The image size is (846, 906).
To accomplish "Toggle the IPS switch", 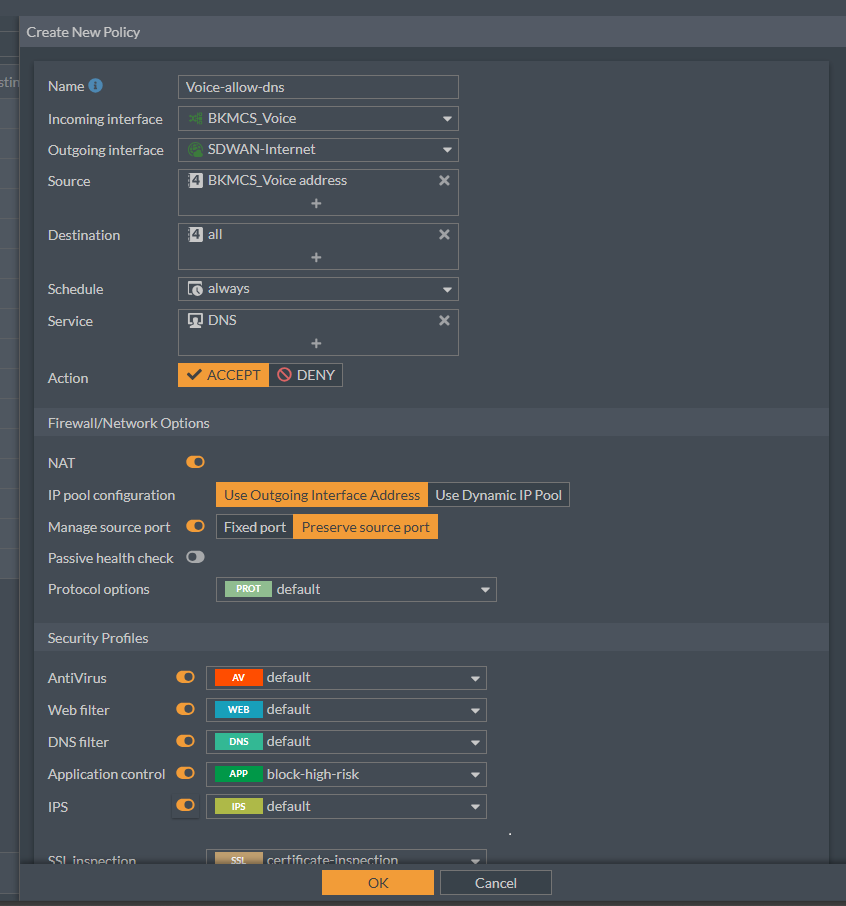I will click(x=185, y=805).
